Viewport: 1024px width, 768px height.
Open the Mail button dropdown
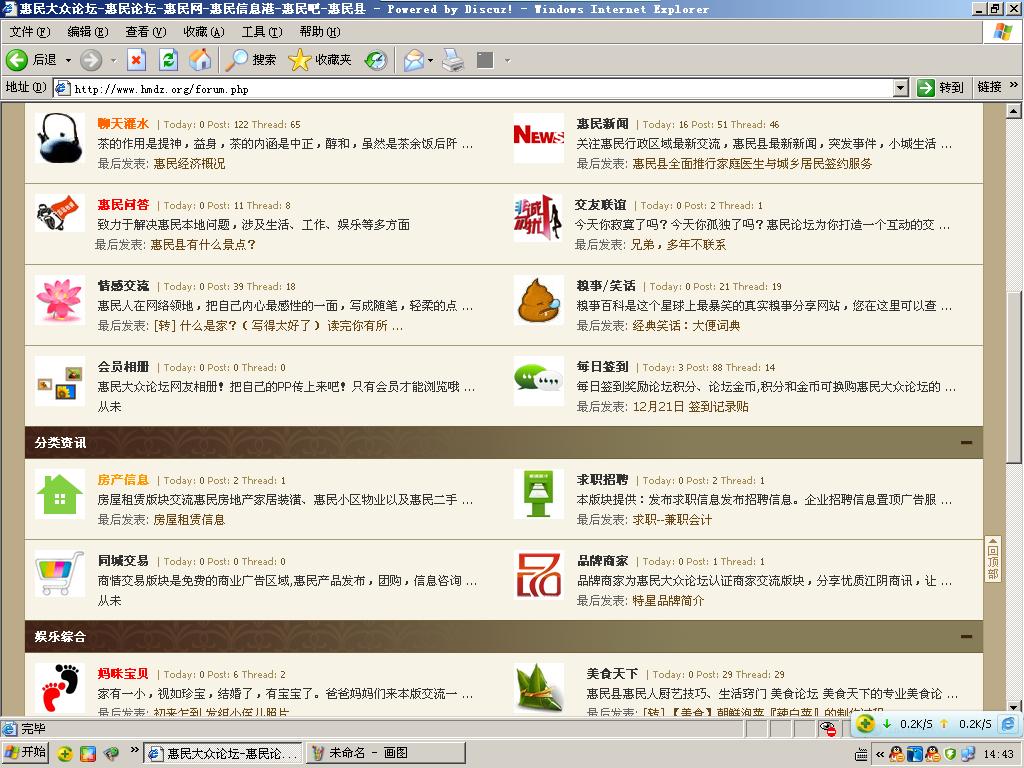click(430, 60)
